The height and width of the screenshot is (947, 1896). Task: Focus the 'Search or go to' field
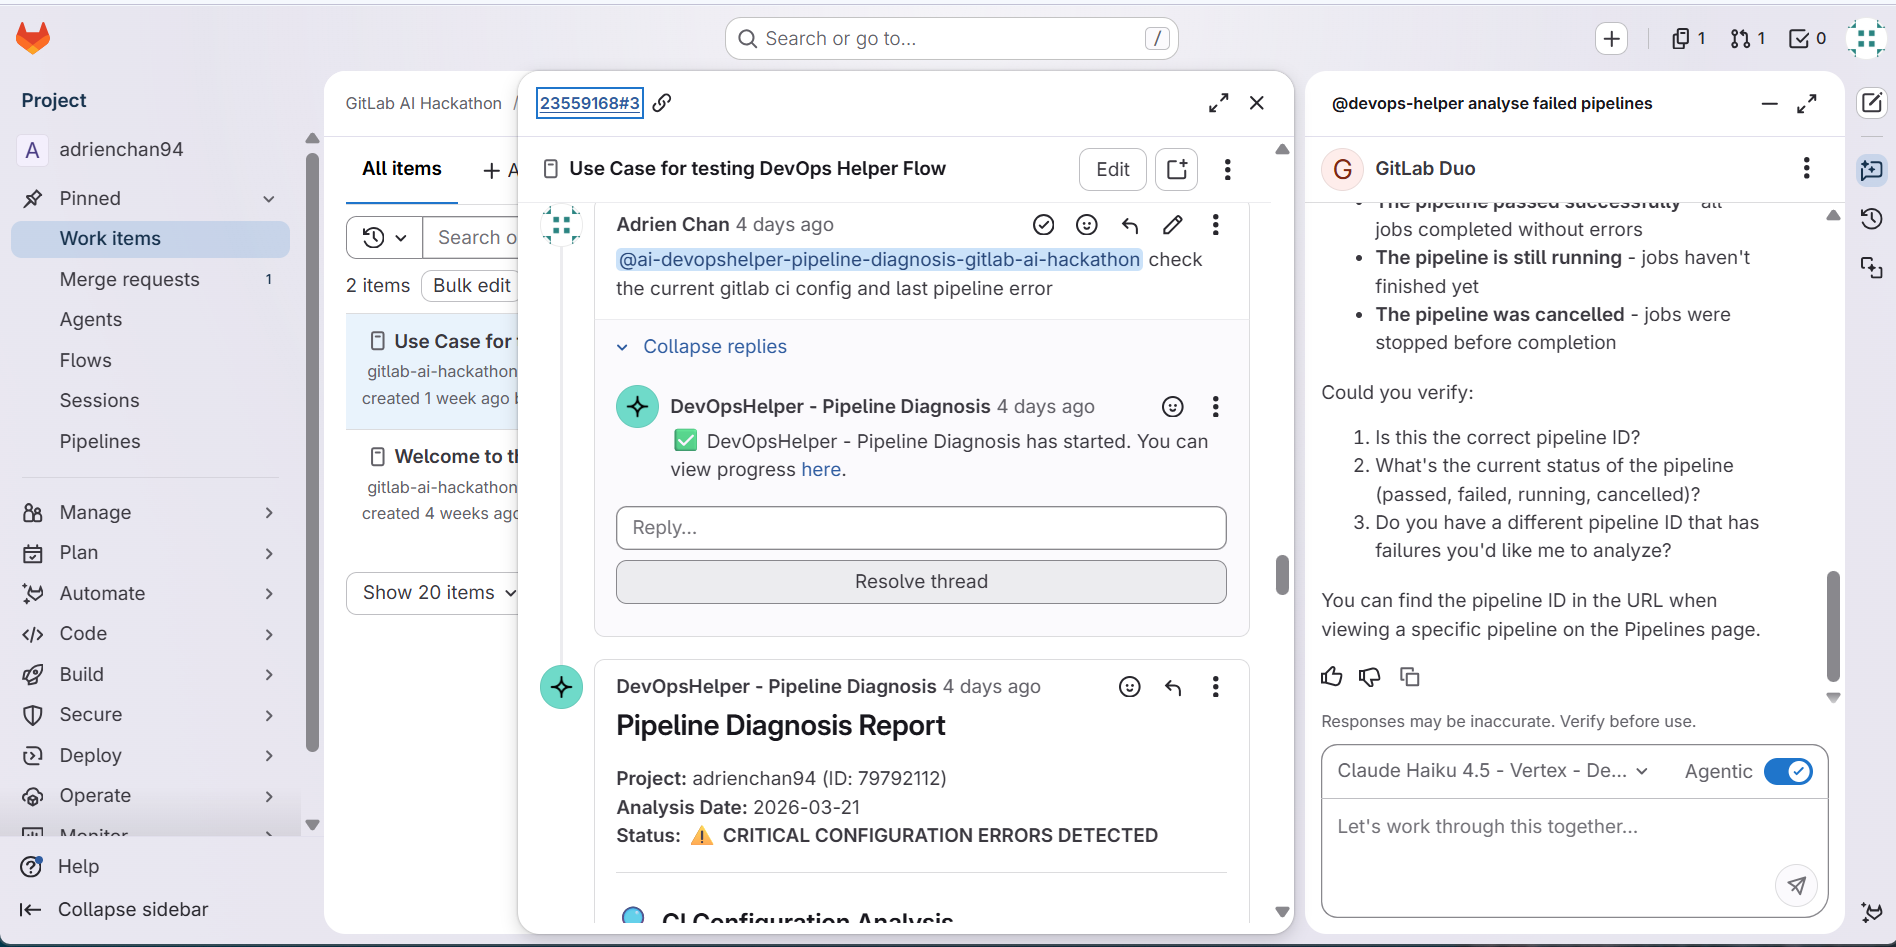[951, 39]
